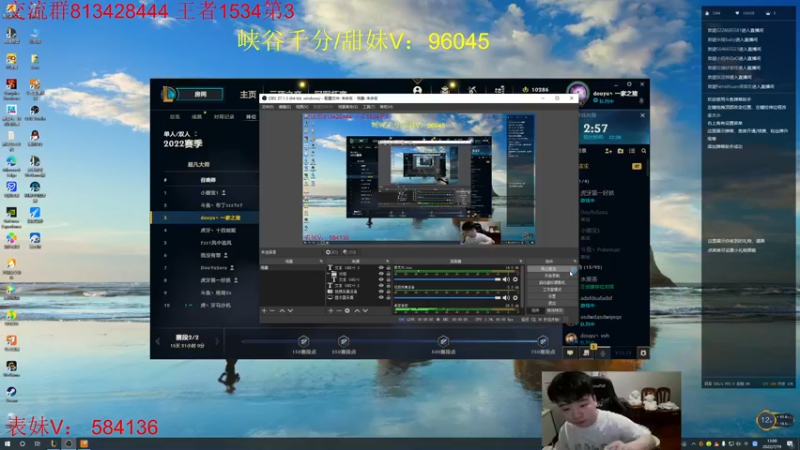Open OBS 编辑 menu

click(285, 107)
